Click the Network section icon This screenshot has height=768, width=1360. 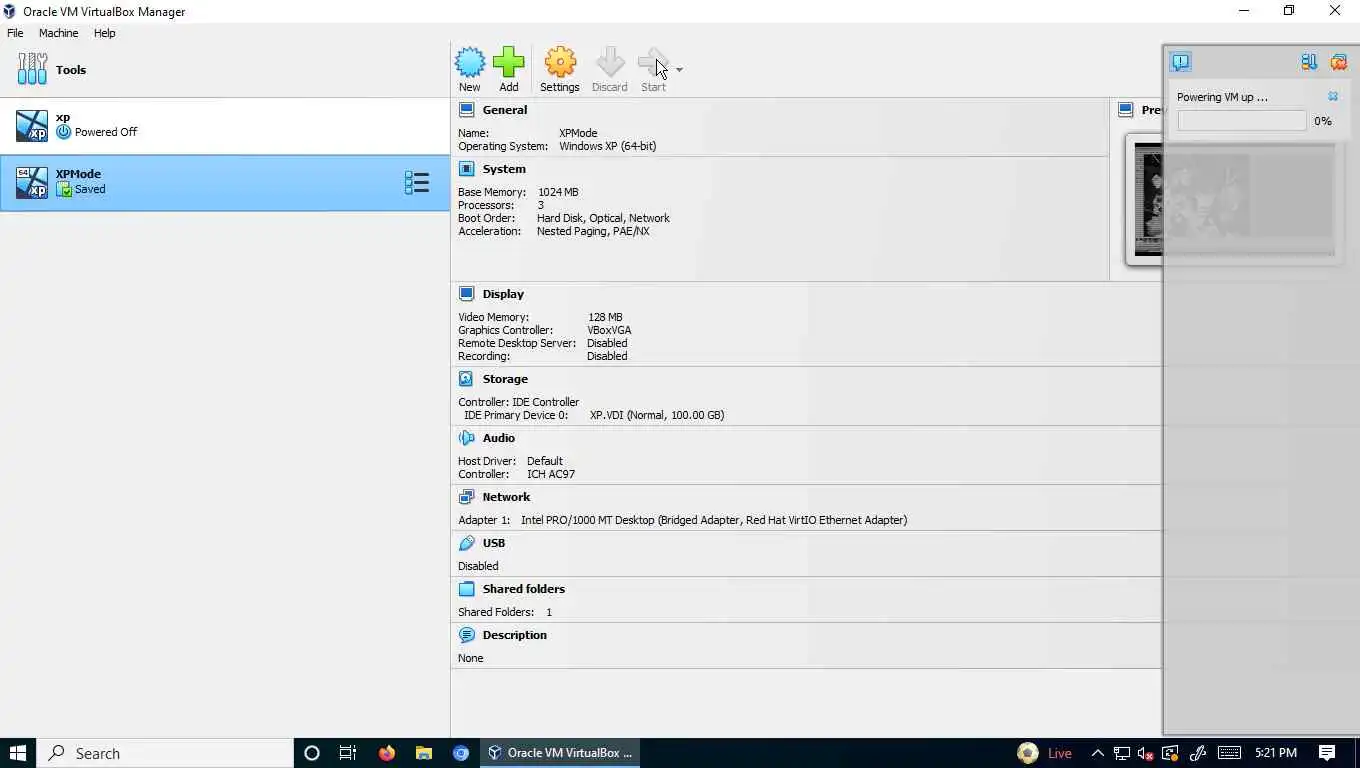[x=466, y=497]
